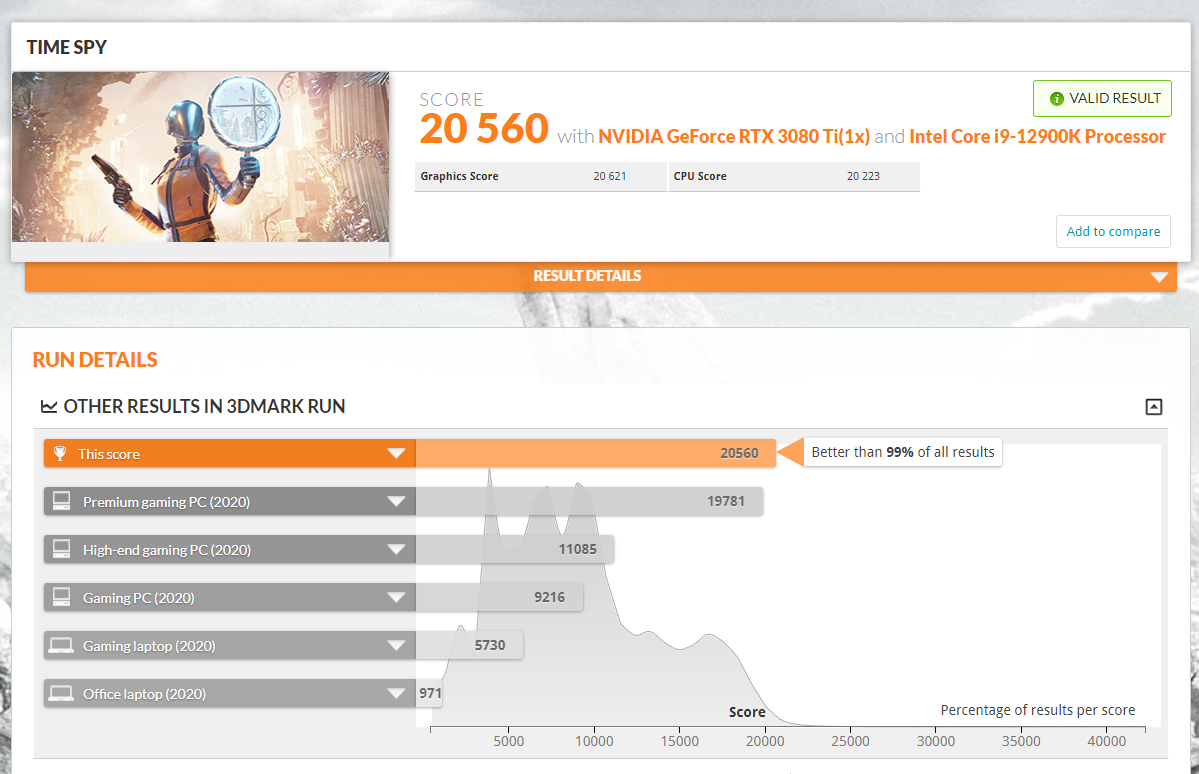Click the Time Spy benchmark thumbnail image

tap(201, 157)
